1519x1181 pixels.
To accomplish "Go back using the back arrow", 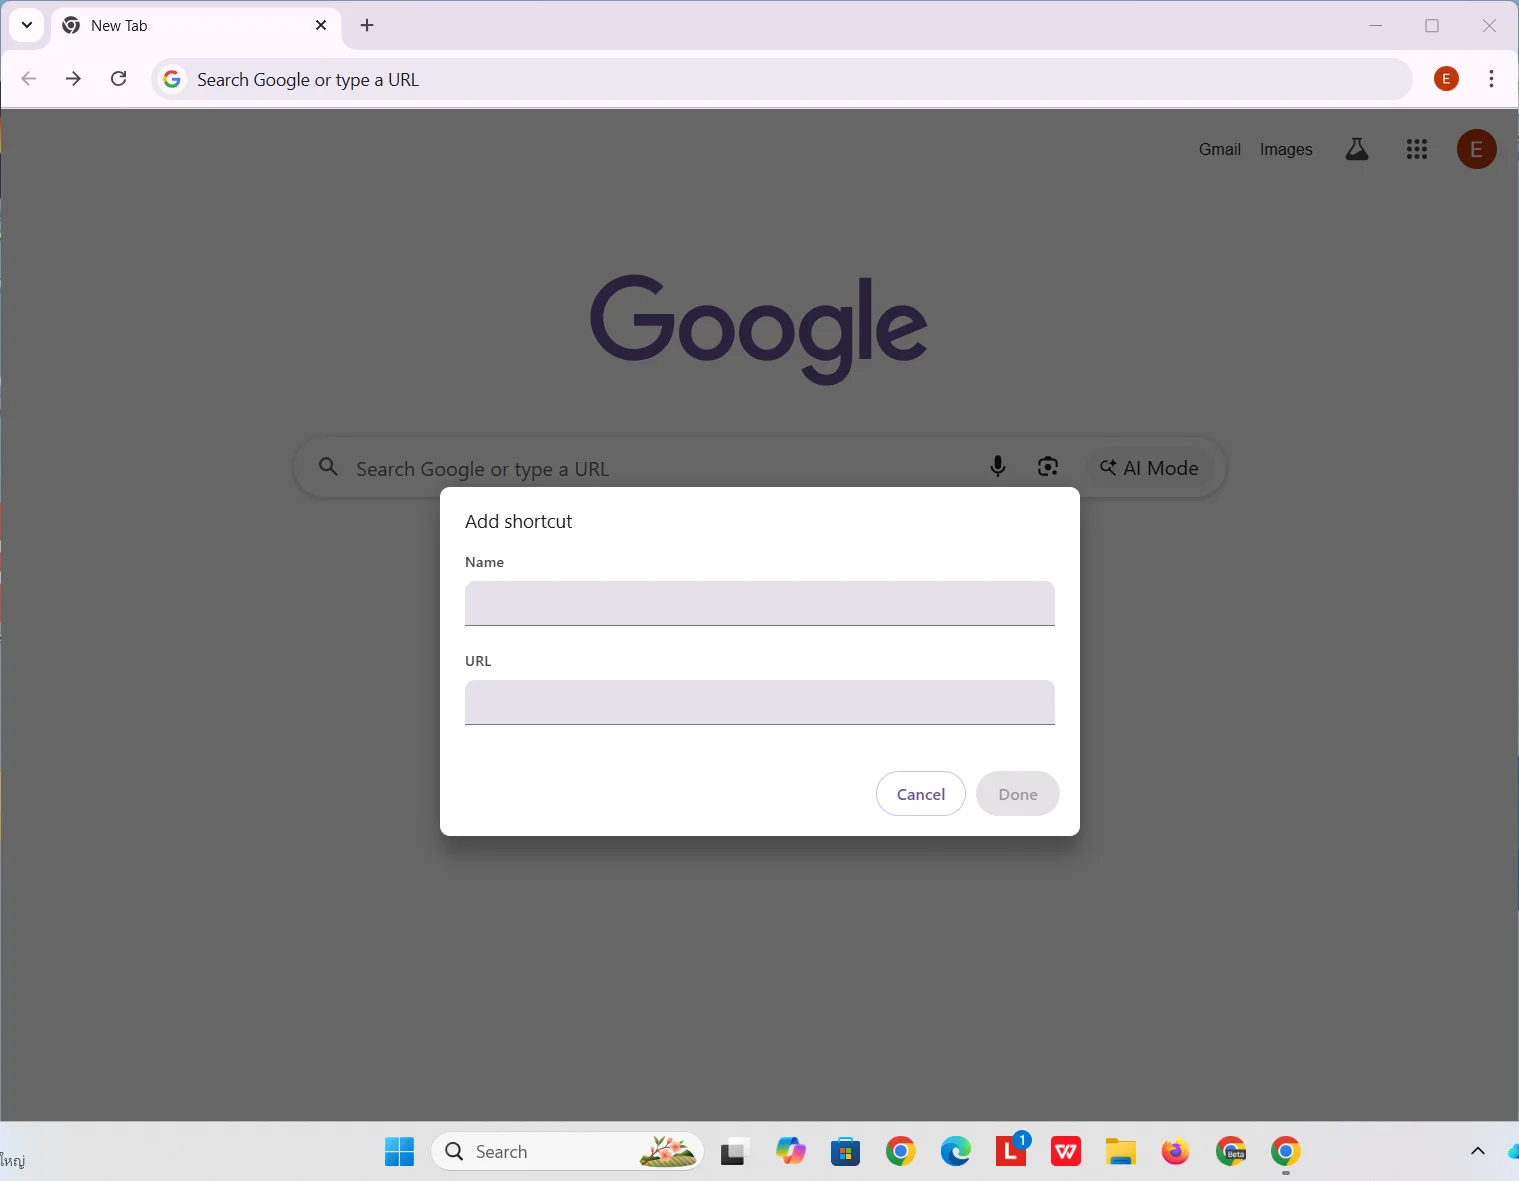I will [x=29, y=79].
